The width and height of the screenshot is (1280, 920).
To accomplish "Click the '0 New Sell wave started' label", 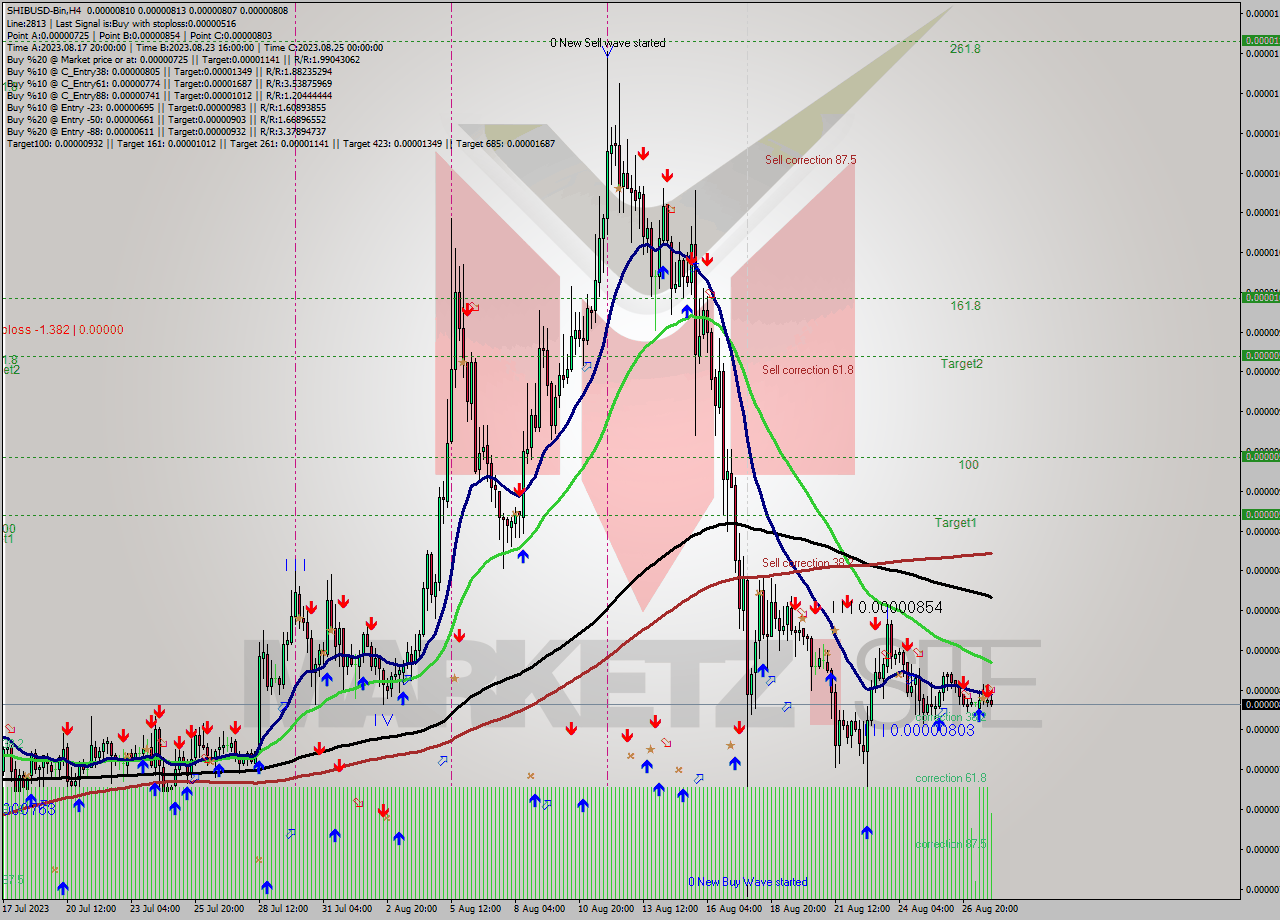I will (608, 43).
